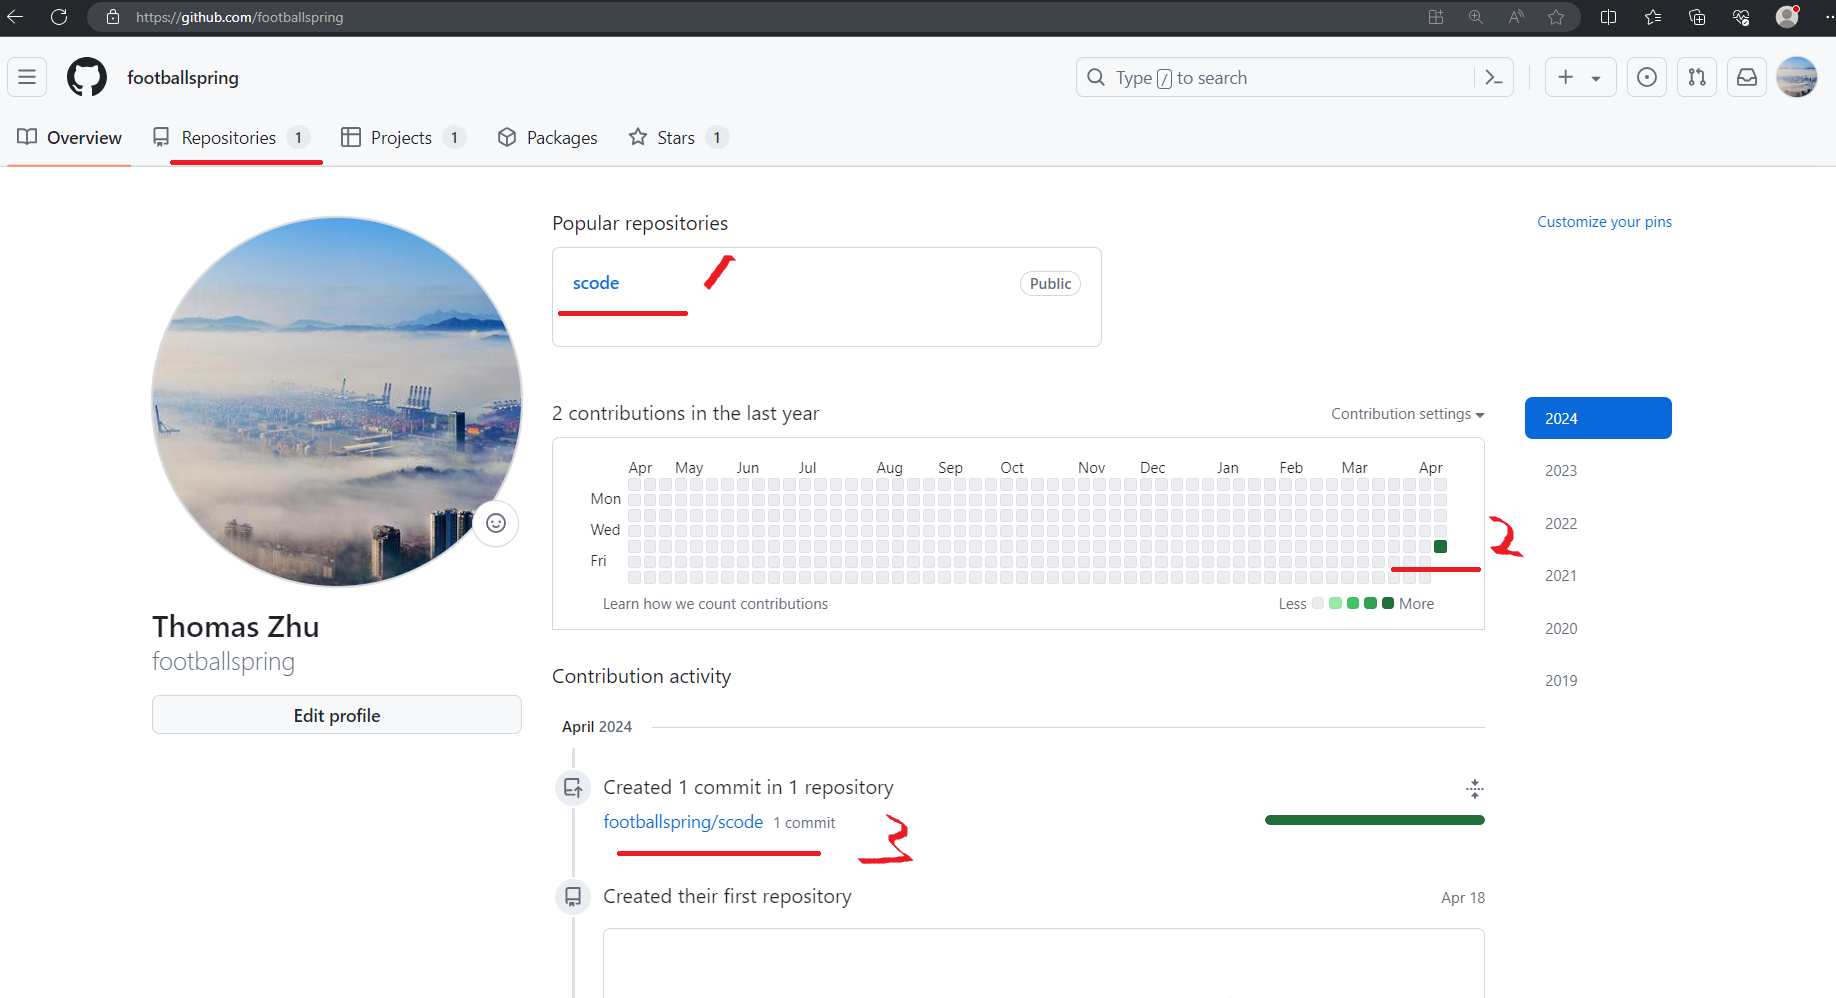Open the command palette in the search bar
Screen dimensions: 1836x998
click(1493, 77)
